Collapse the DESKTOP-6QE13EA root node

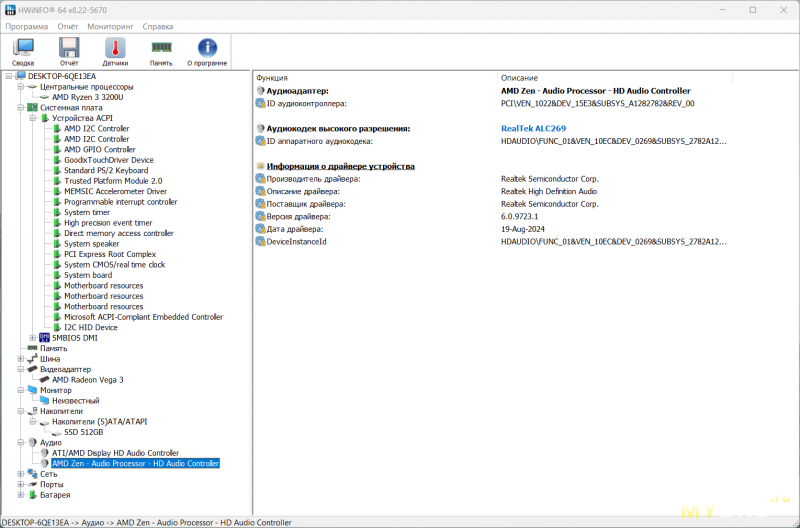click(9, 76)
